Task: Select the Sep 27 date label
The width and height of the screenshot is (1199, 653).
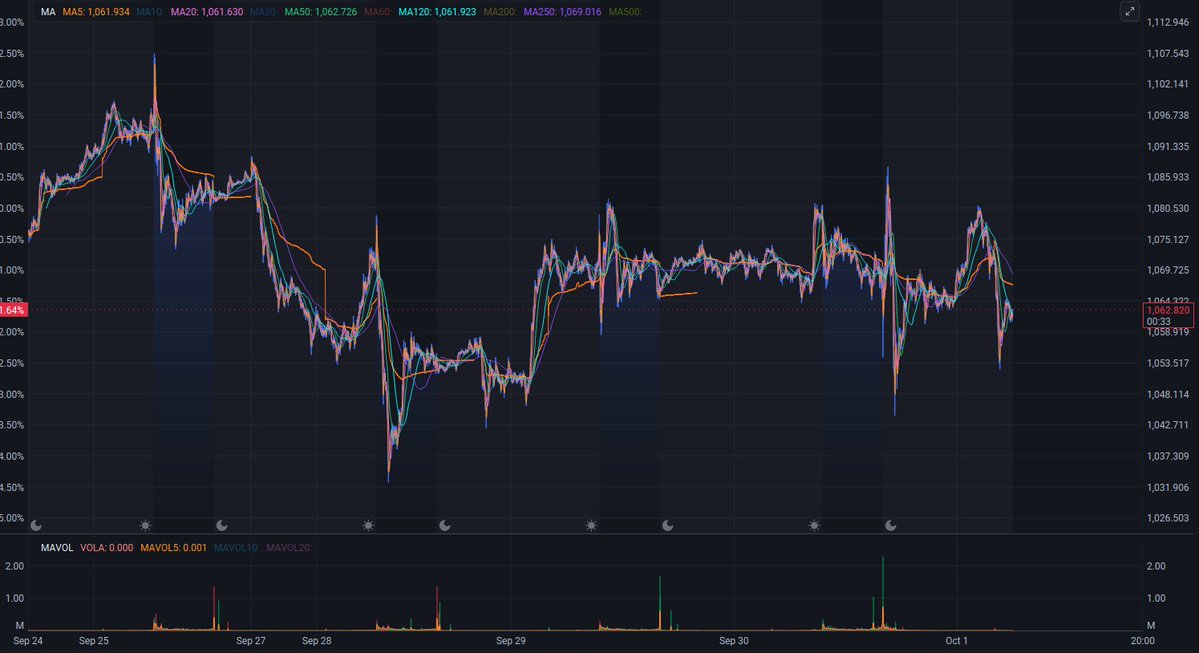Action: point(251,641)
